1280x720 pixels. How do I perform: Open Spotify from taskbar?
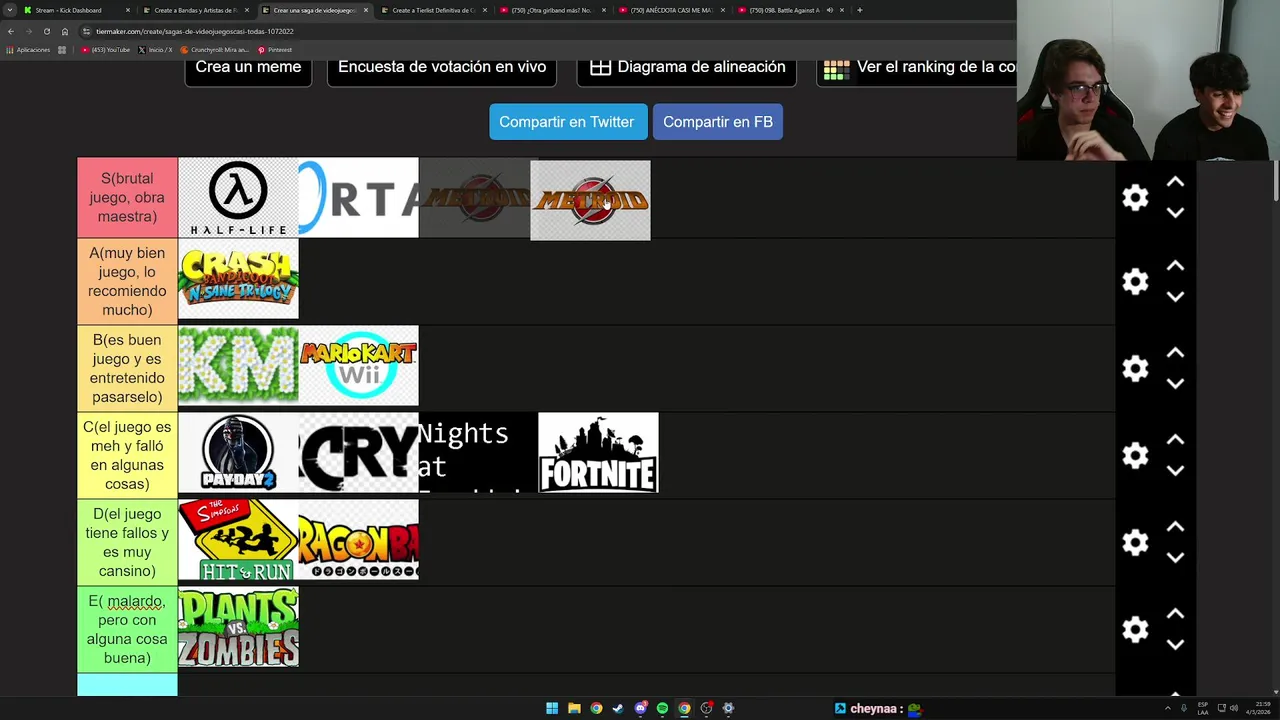tap(662, 708)
